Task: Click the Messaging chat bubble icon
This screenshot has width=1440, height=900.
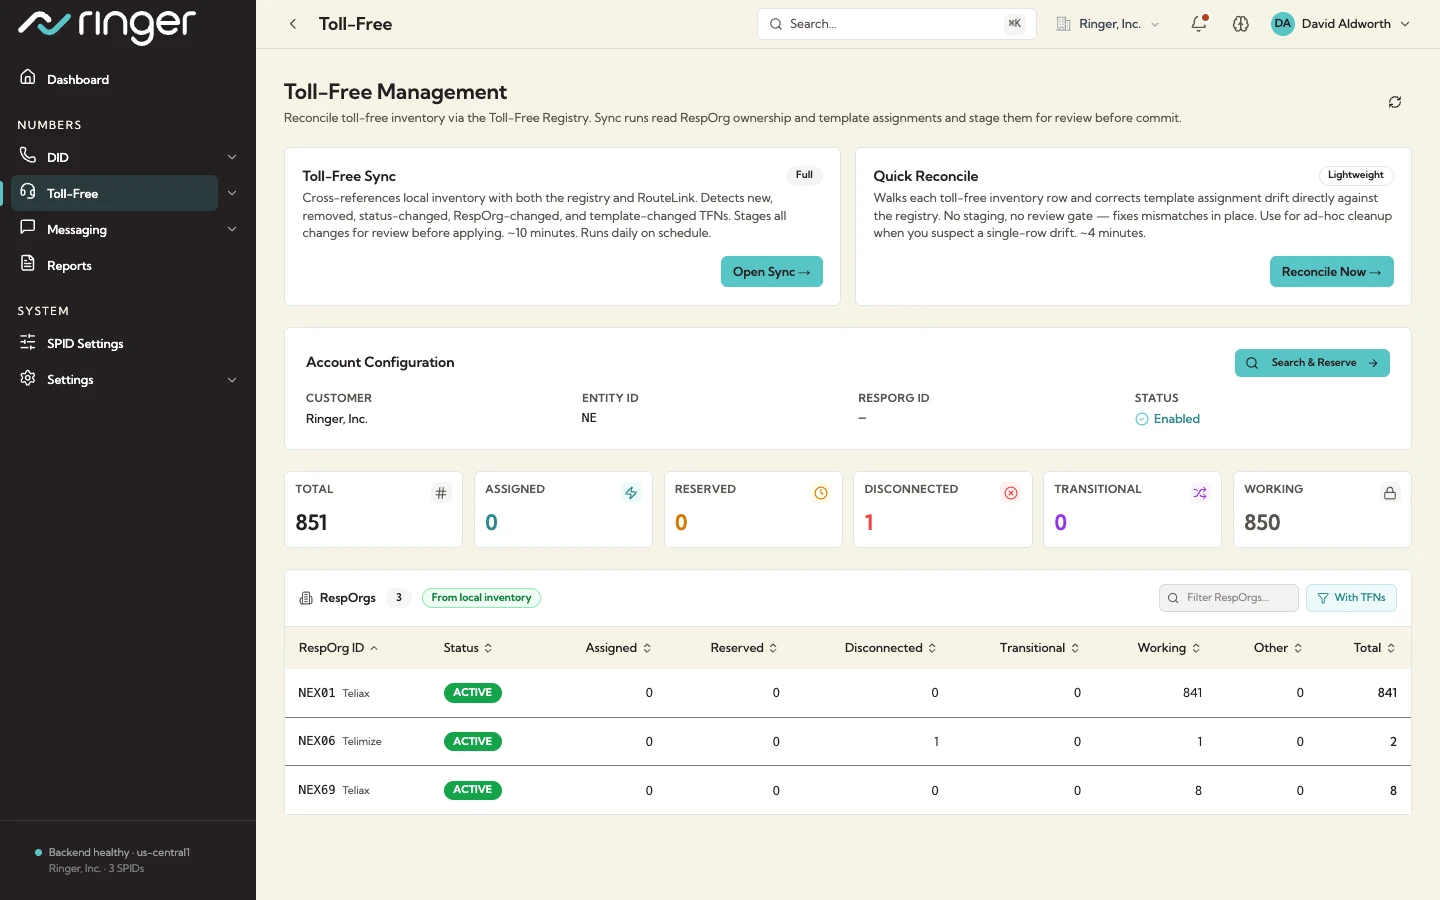Action: tap(28, 228)
